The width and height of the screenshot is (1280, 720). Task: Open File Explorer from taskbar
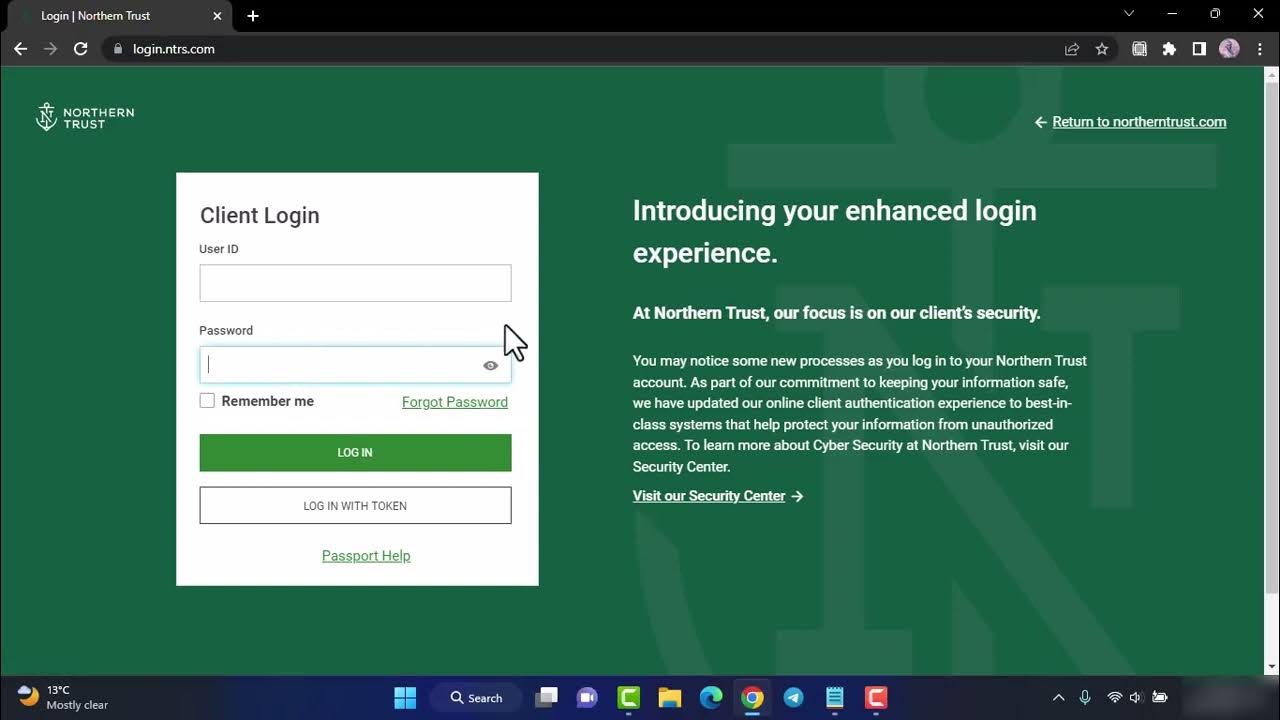coord(670,698)
